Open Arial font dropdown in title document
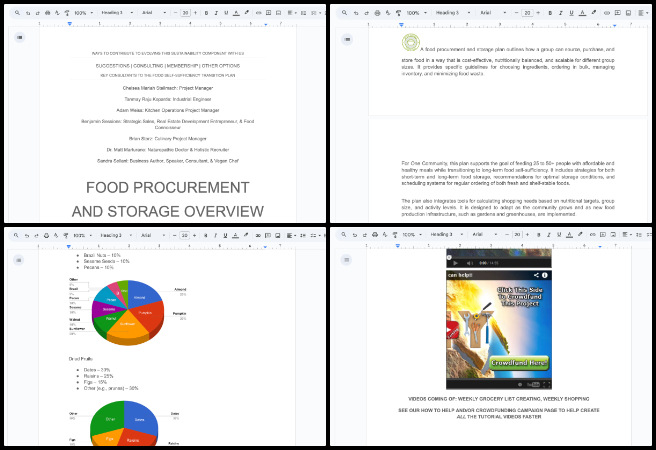656x450 pixels. coord(154,13)
